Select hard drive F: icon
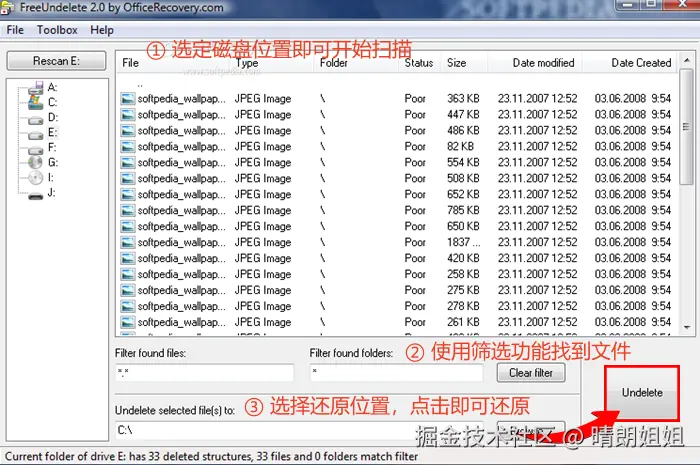Image resolution: width=700 pixels, height=465 pixels. (x=36, y=150)
